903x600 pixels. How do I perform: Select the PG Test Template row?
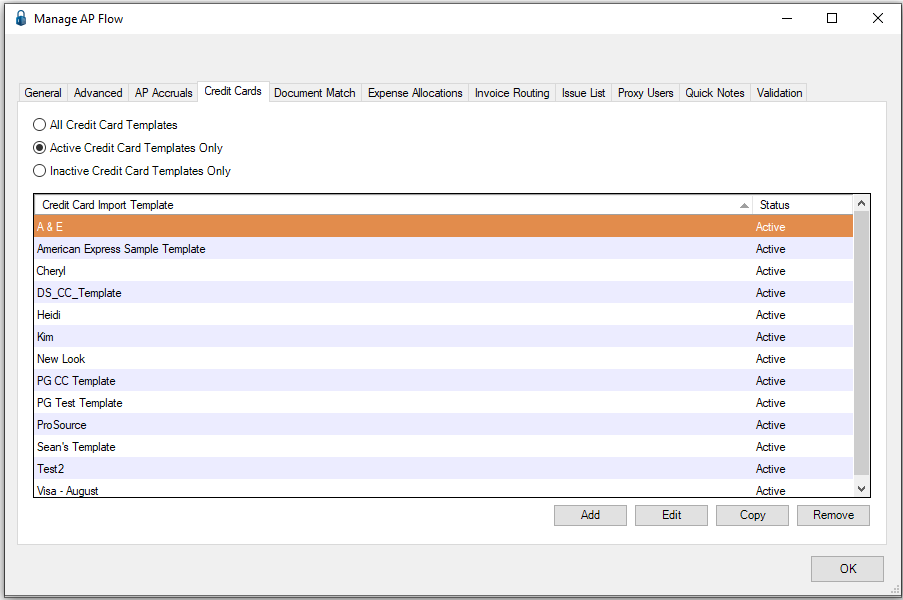pyautogui.click(x=444, y=403)
